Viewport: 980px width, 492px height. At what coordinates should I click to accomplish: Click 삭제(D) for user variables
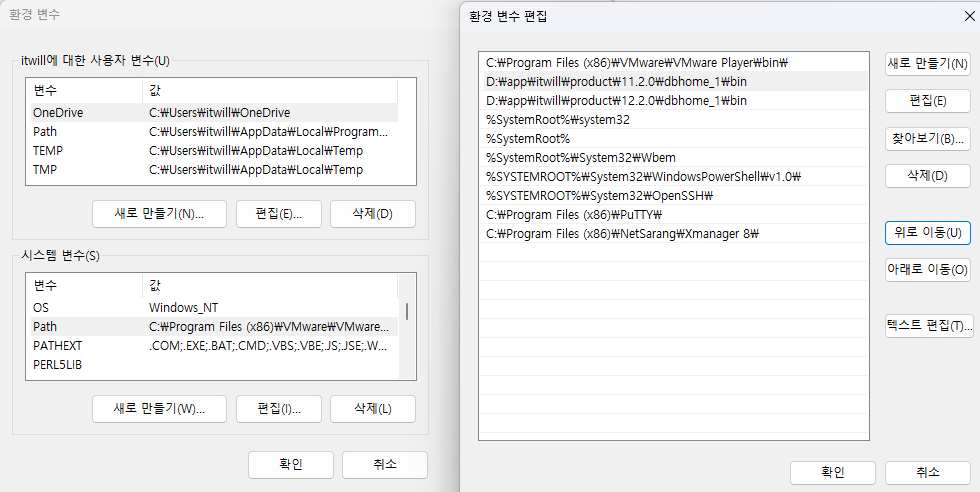pyautogui.click(x=372, y=214)
